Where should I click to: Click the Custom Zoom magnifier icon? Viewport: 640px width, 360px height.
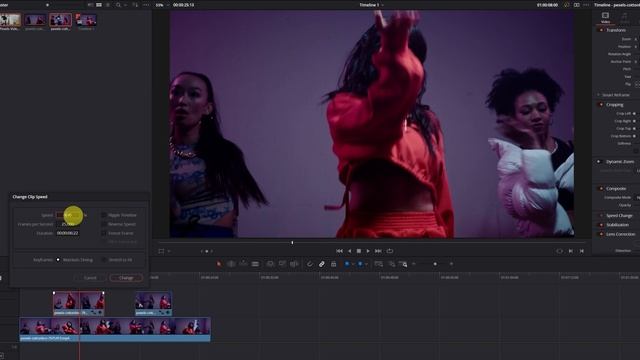coord(403,264)
